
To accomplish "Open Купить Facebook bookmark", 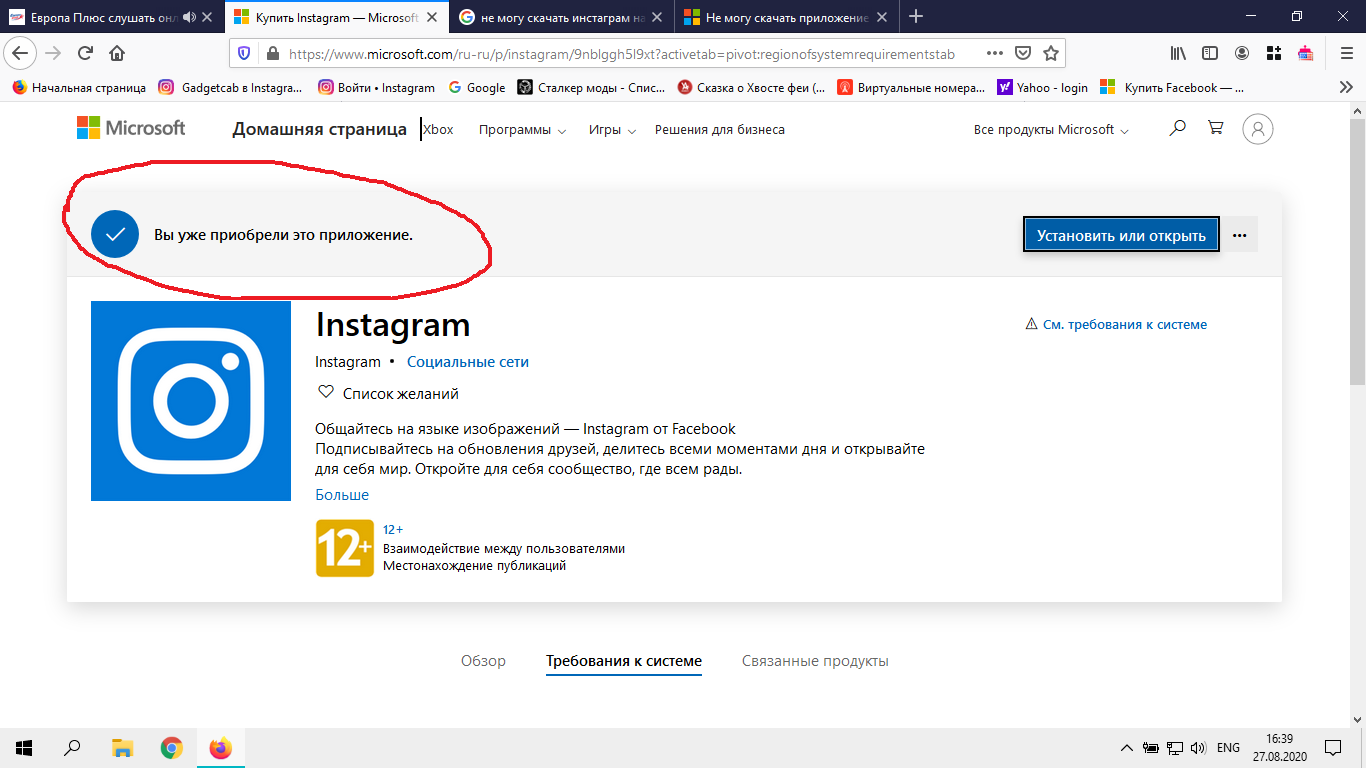I will [1172, 88].
